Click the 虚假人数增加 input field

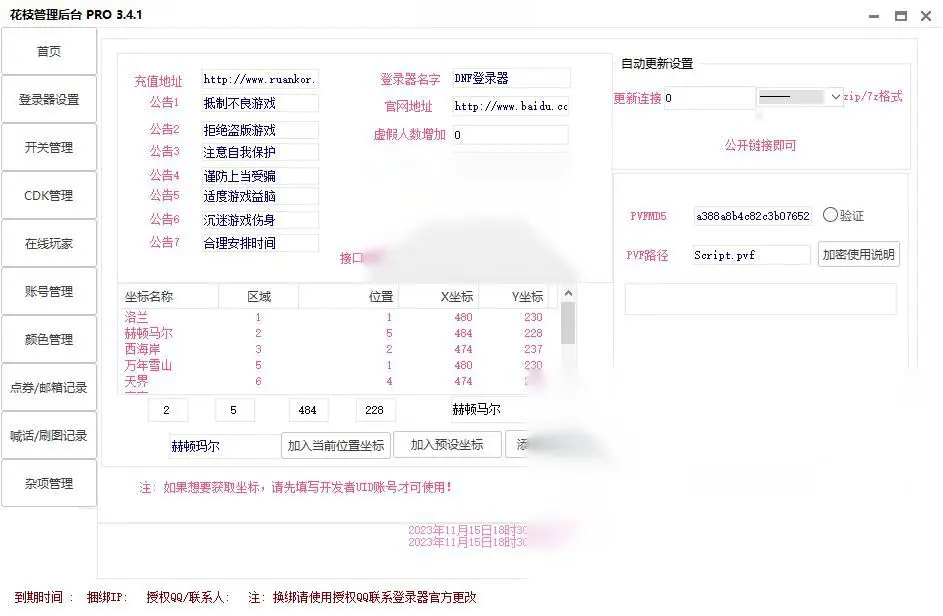pos(511,135)
